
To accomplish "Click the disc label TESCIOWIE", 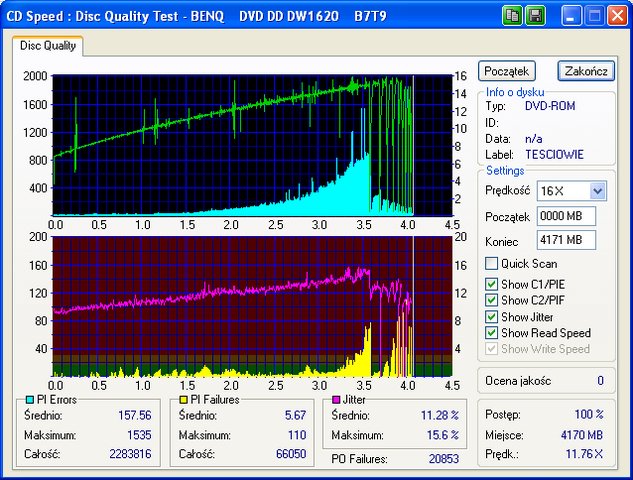I will pyautogui.click(x=554, y=155).
